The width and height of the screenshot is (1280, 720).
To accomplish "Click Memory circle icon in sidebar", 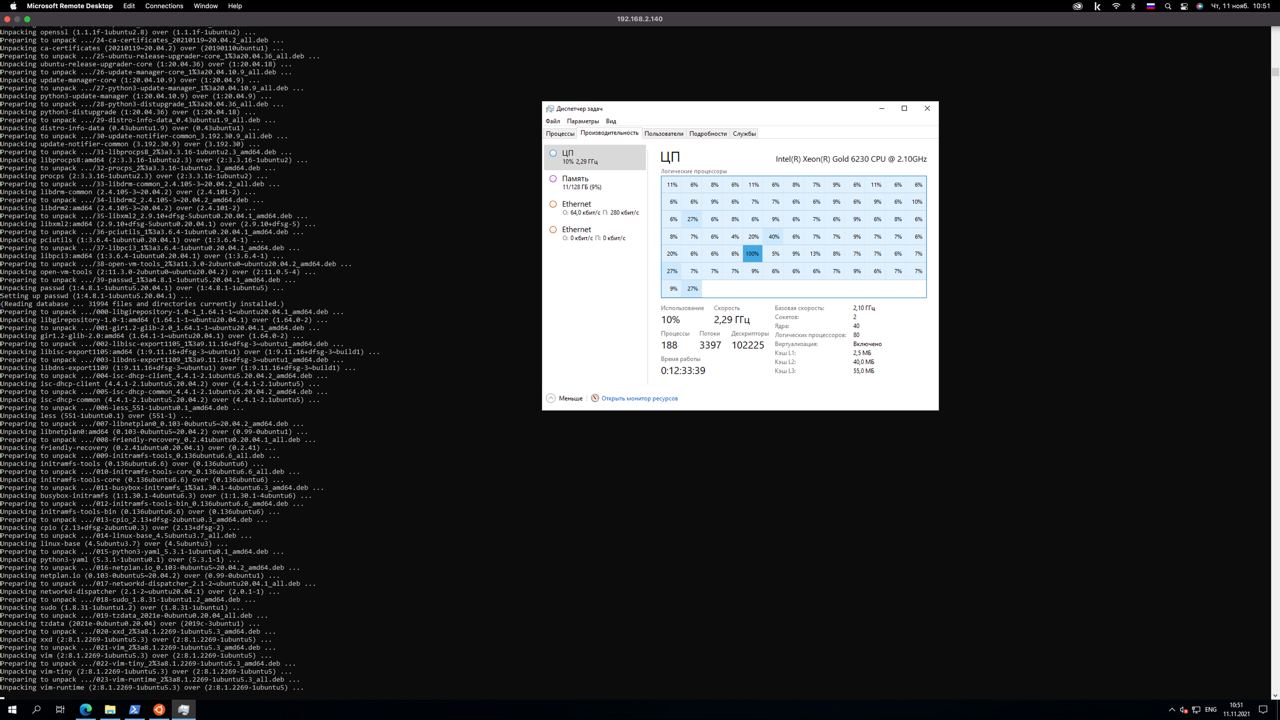I will coord(553,179).
